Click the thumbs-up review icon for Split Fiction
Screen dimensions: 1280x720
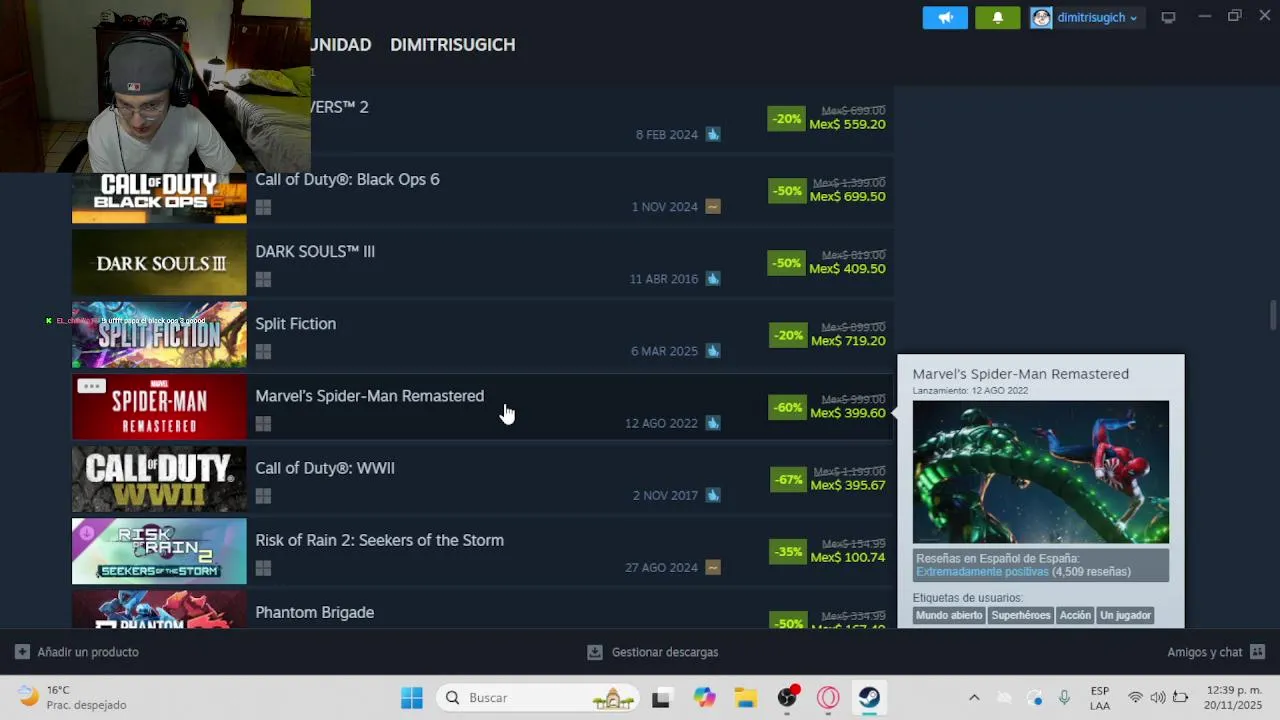coord(713,350)
